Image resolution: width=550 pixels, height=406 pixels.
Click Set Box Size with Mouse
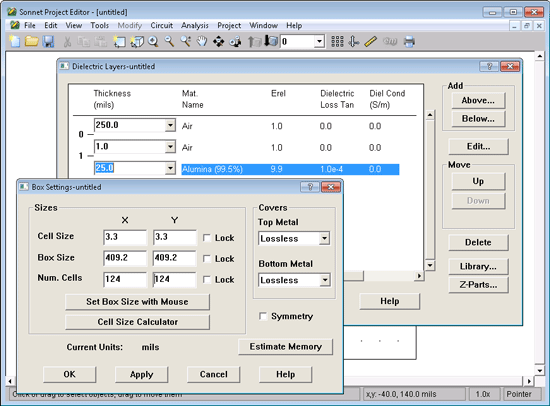138,302
